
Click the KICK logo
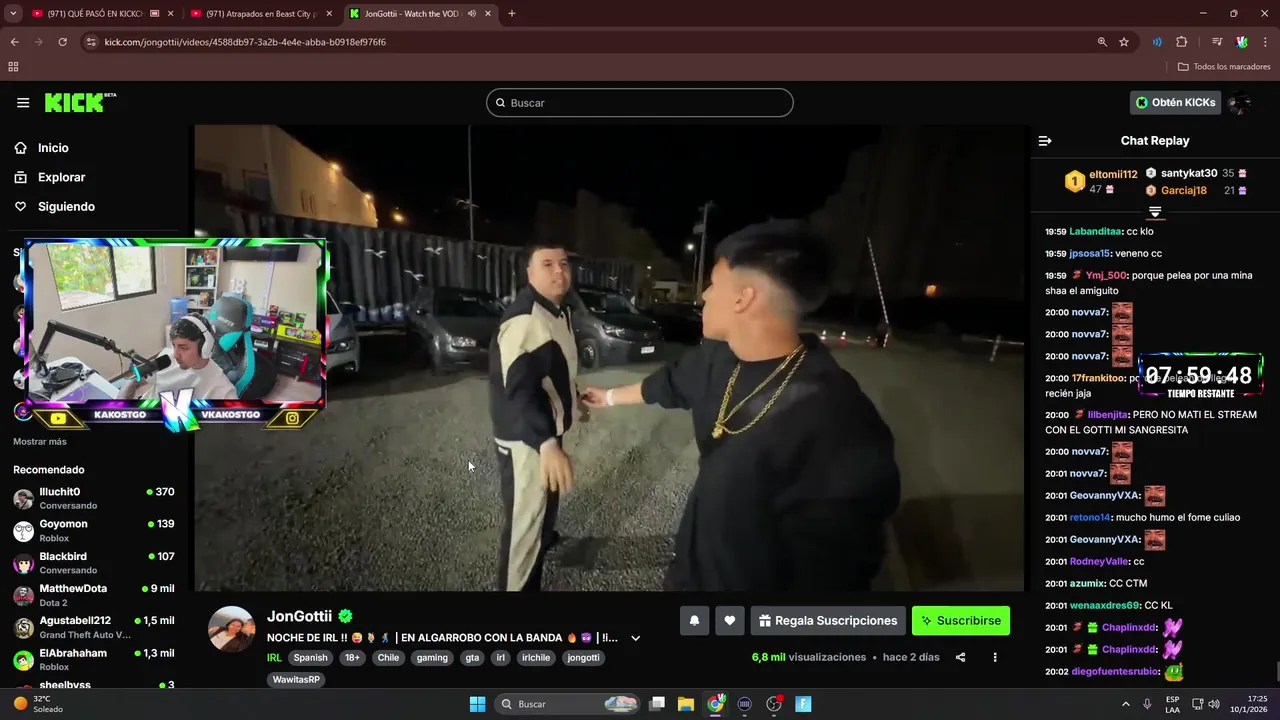point(80,102)
